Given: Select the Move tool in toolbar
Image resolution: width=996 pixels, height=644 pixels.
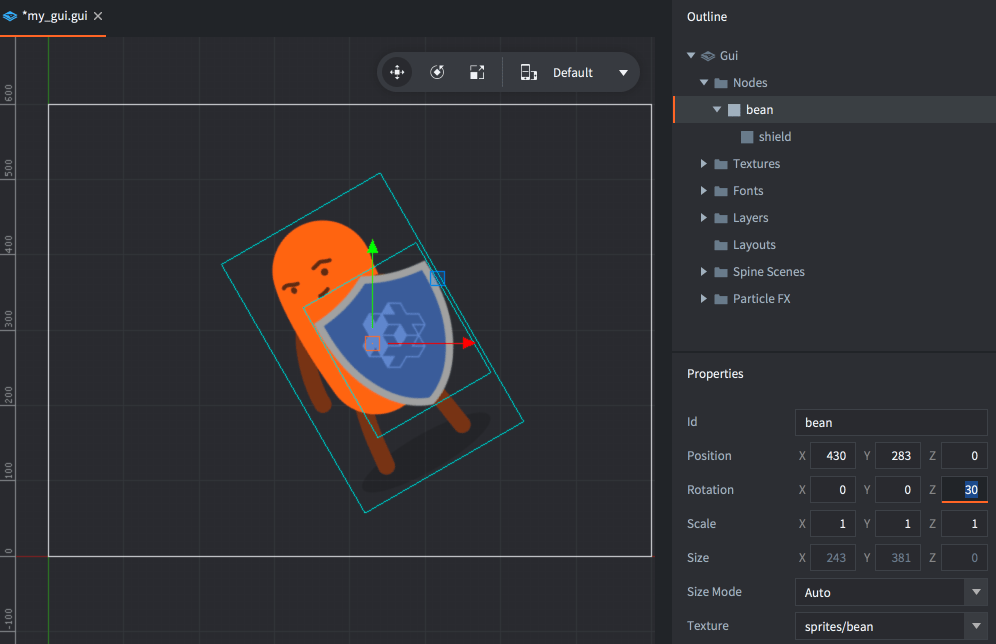Looking at the screenshot, I should pyautogui.click(x=397, y=72).
